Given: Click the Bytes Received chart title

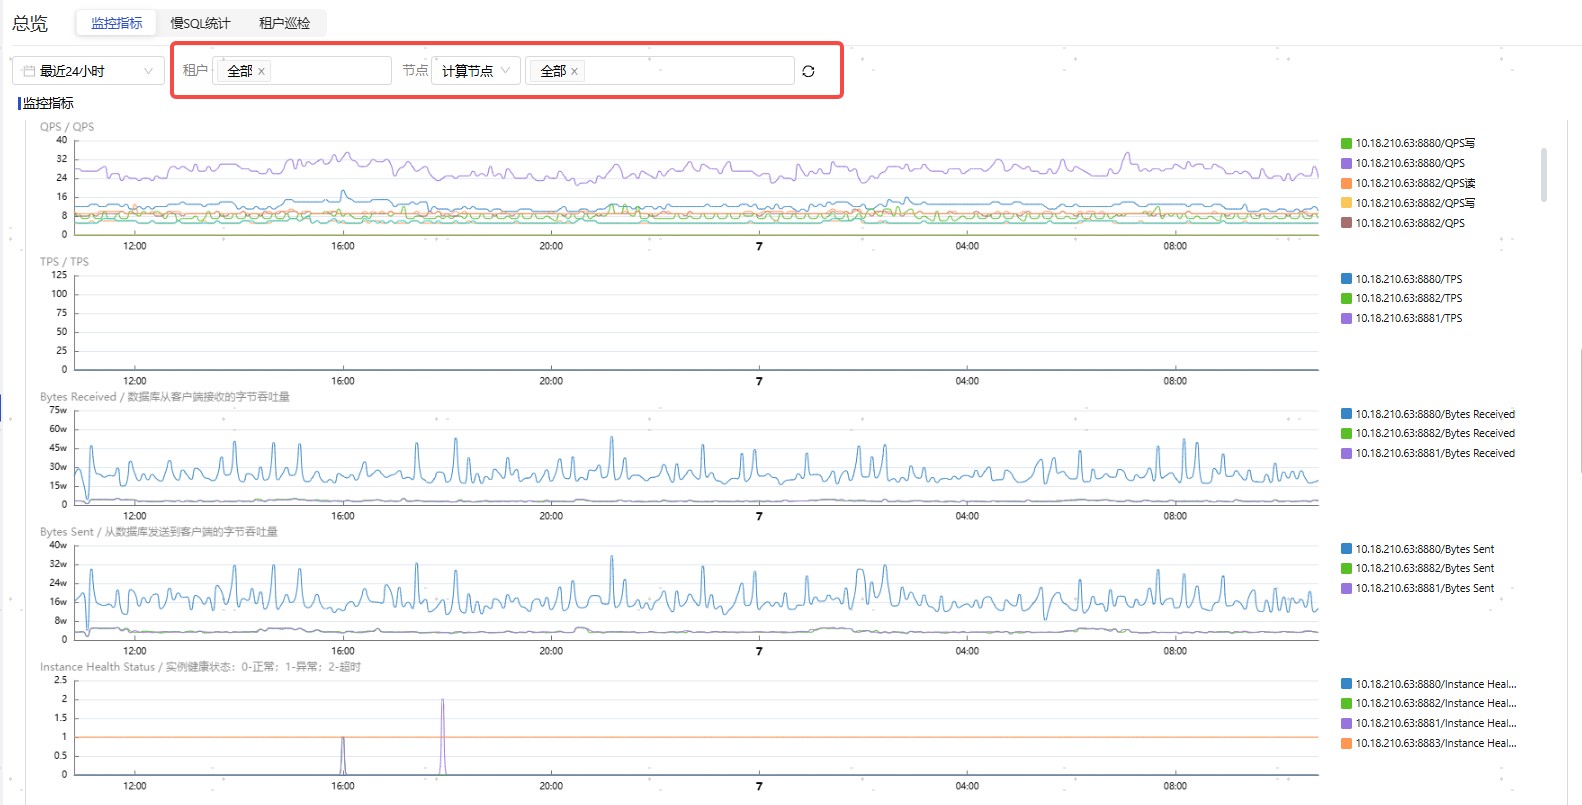Looking at the screenshot, I should pos(165,397).
